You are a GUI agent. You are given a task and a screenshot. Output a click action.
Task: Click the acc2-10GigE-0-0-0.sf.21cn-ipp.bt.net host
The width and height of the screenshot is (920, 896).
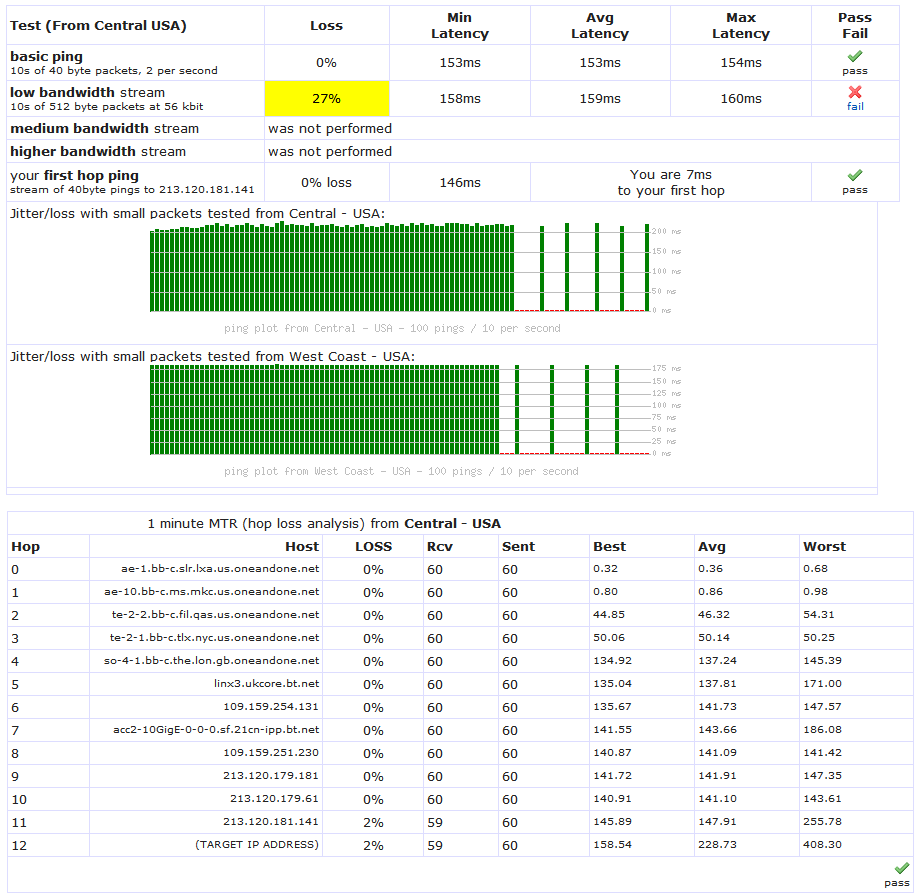pos(216,729)
